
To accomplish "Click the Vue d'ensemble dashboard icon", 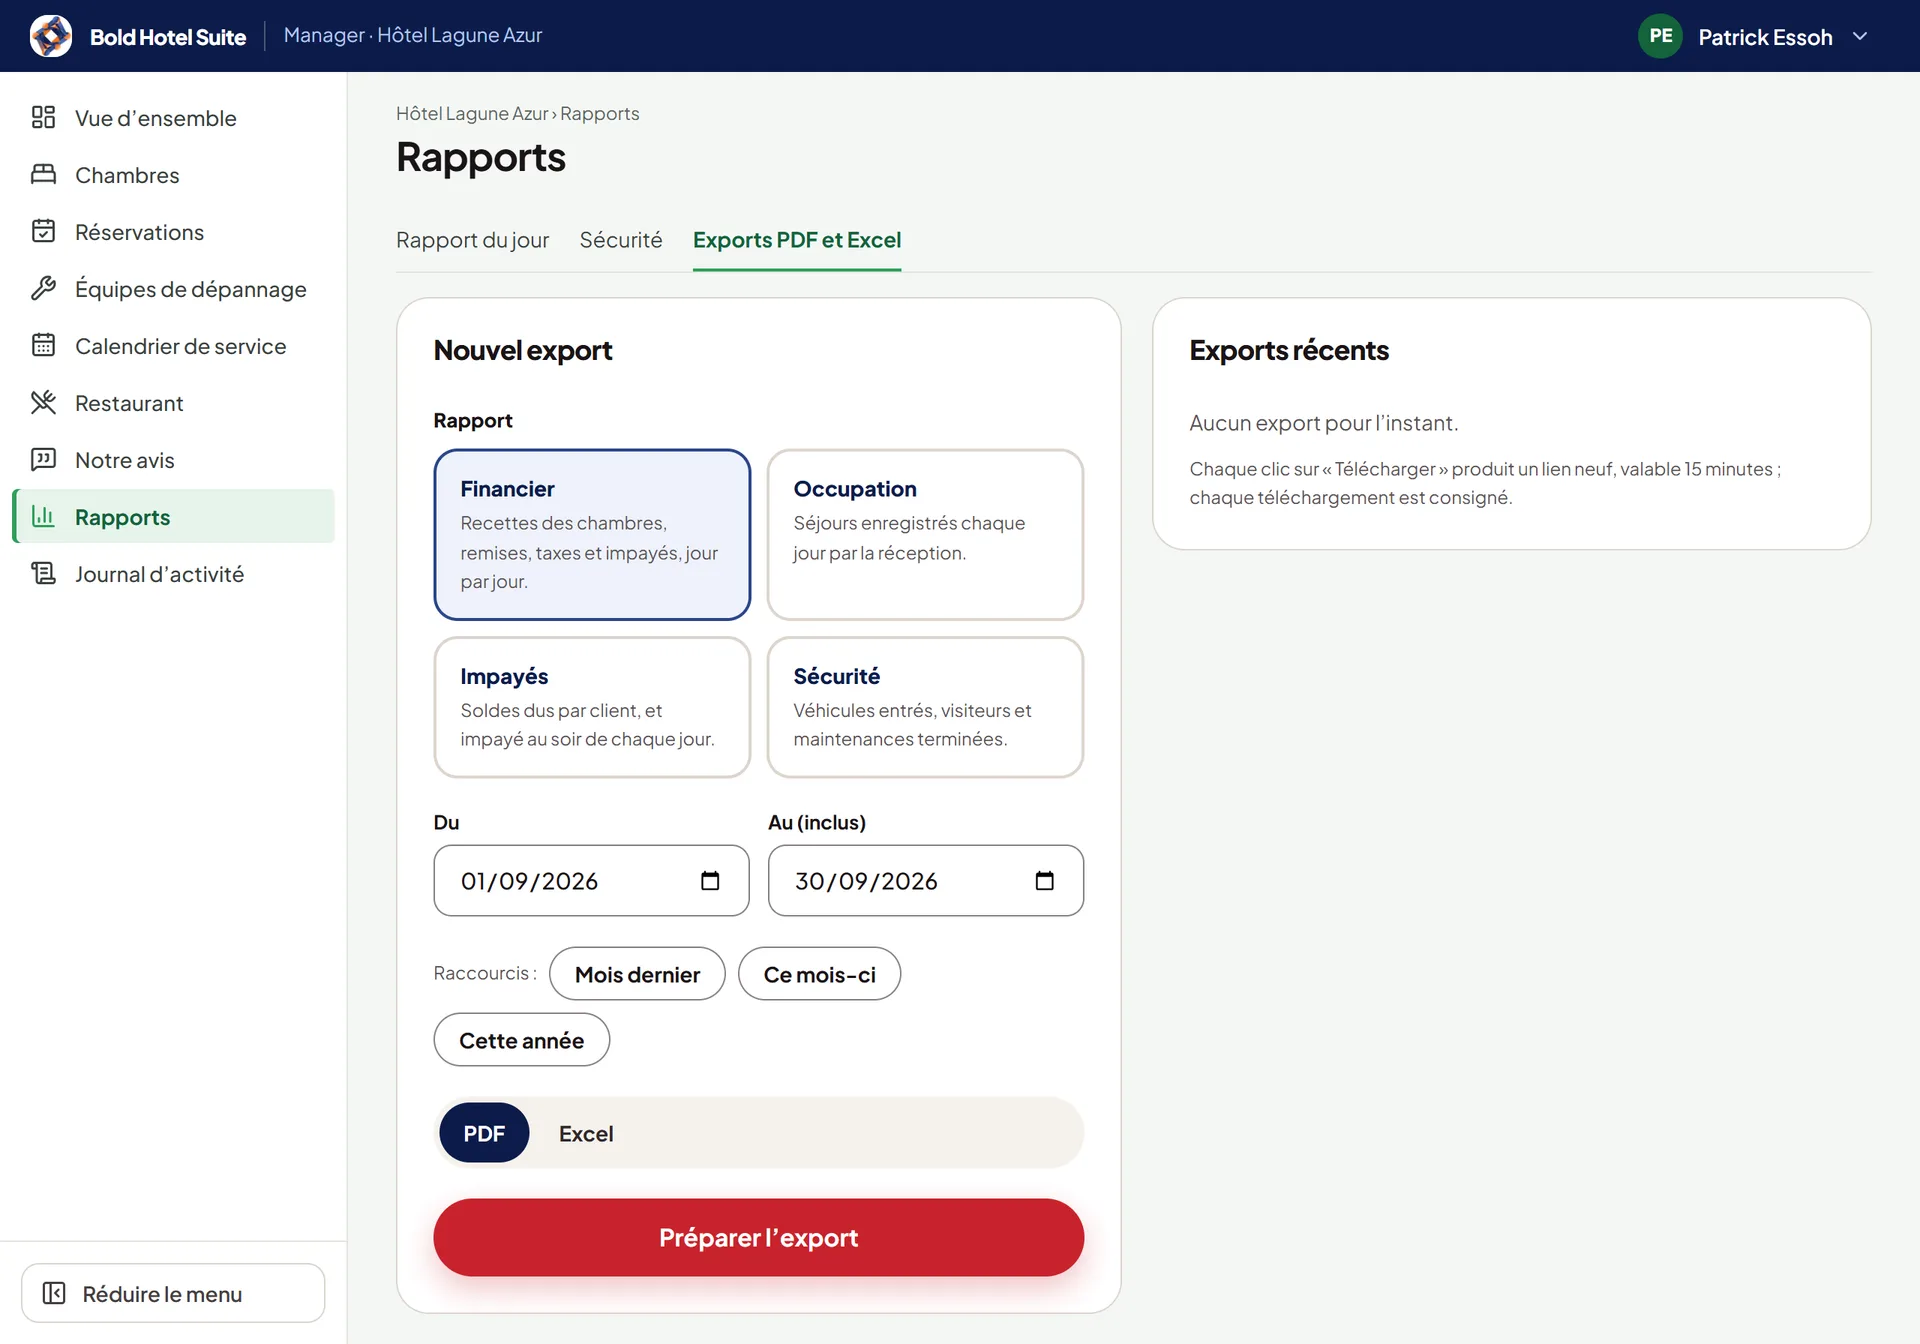I will click(43, 118).
